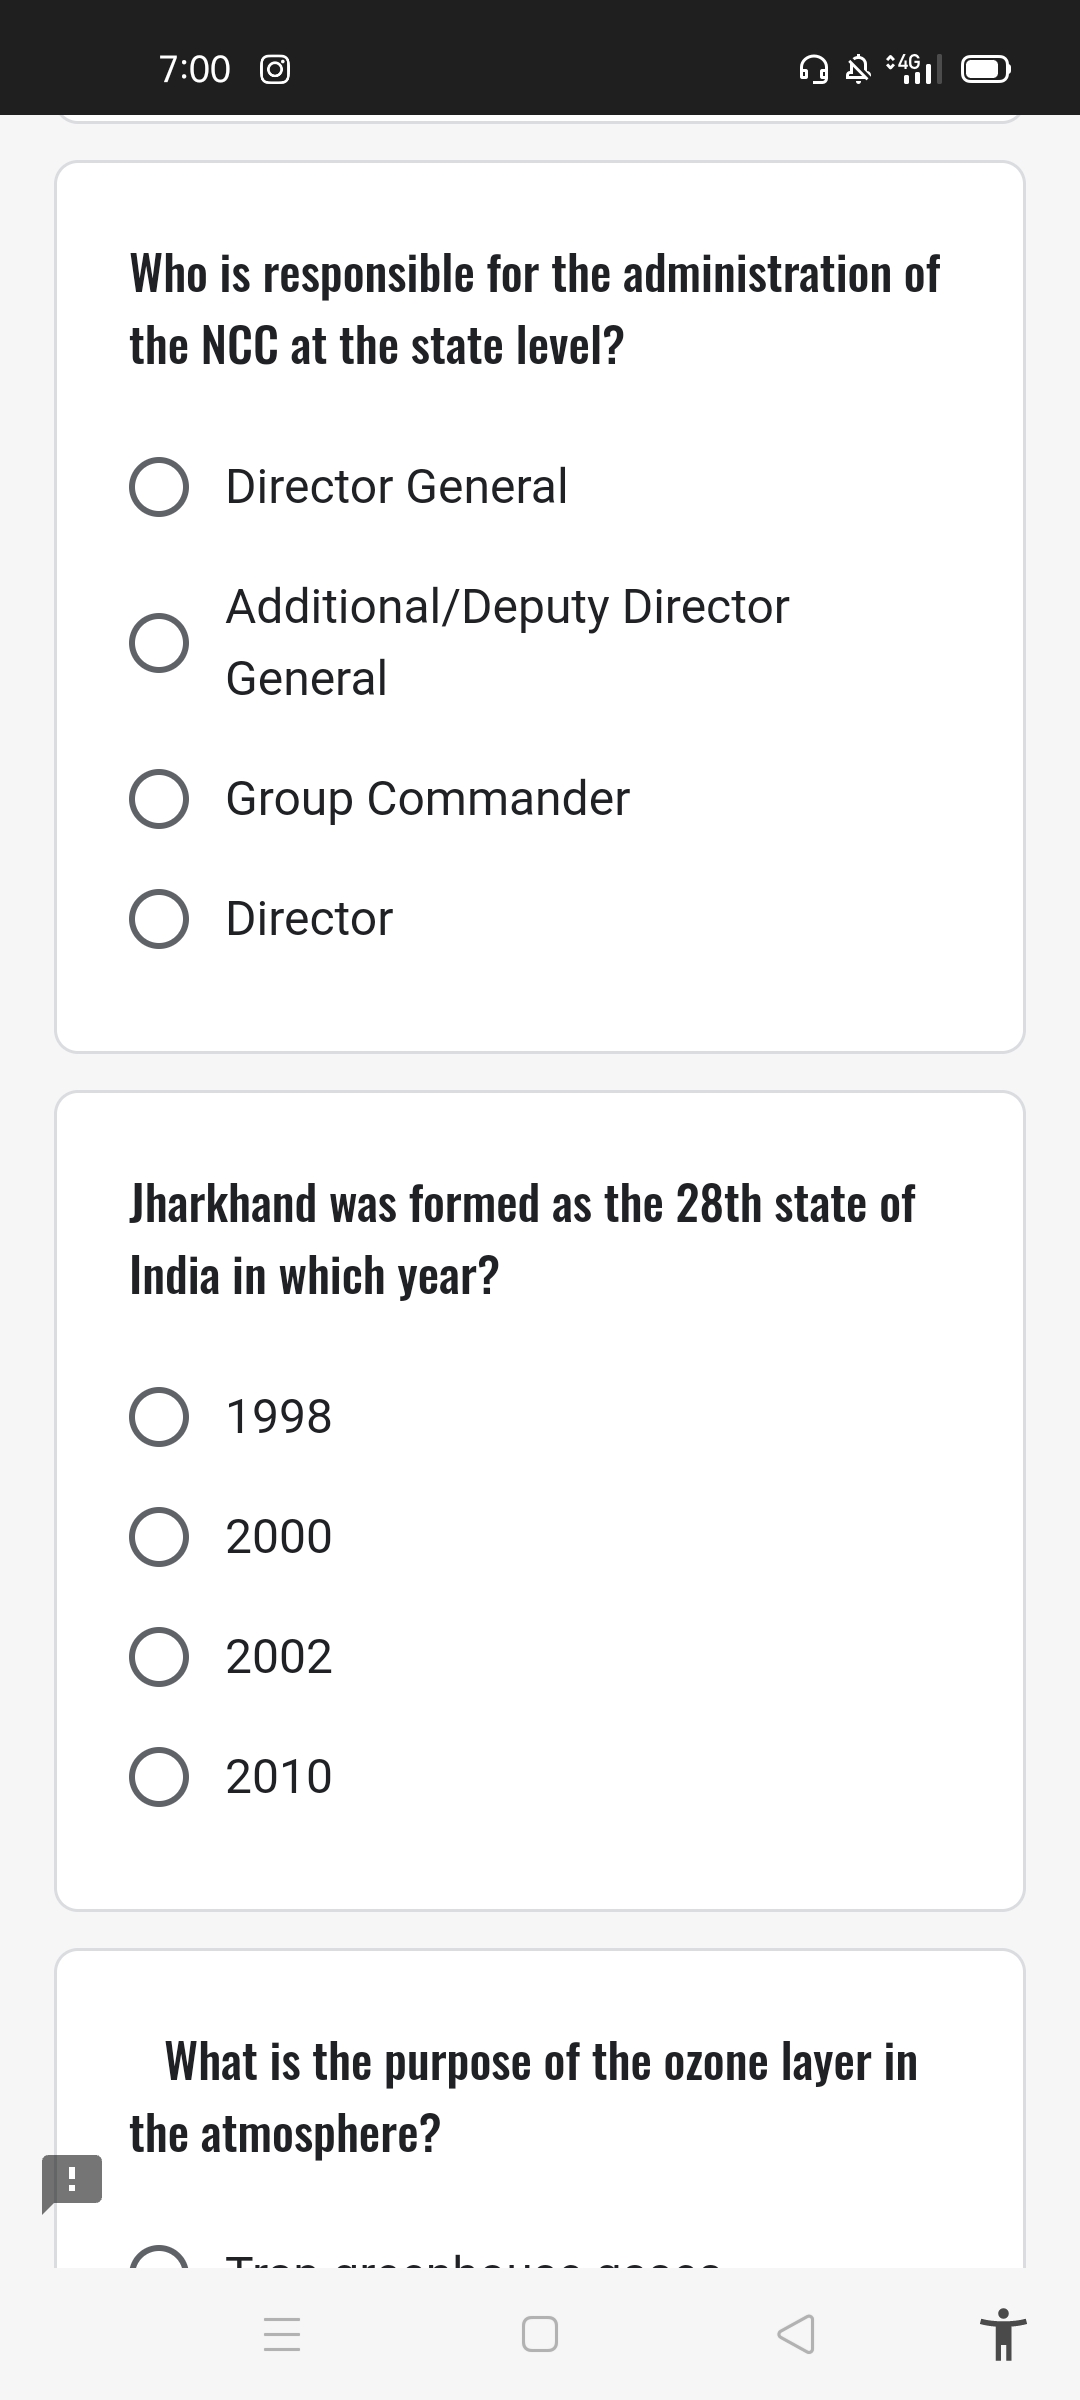Select 1998 as the answer
The height and width of the screenshot is (2400, 1080).
pos(159,1417)
